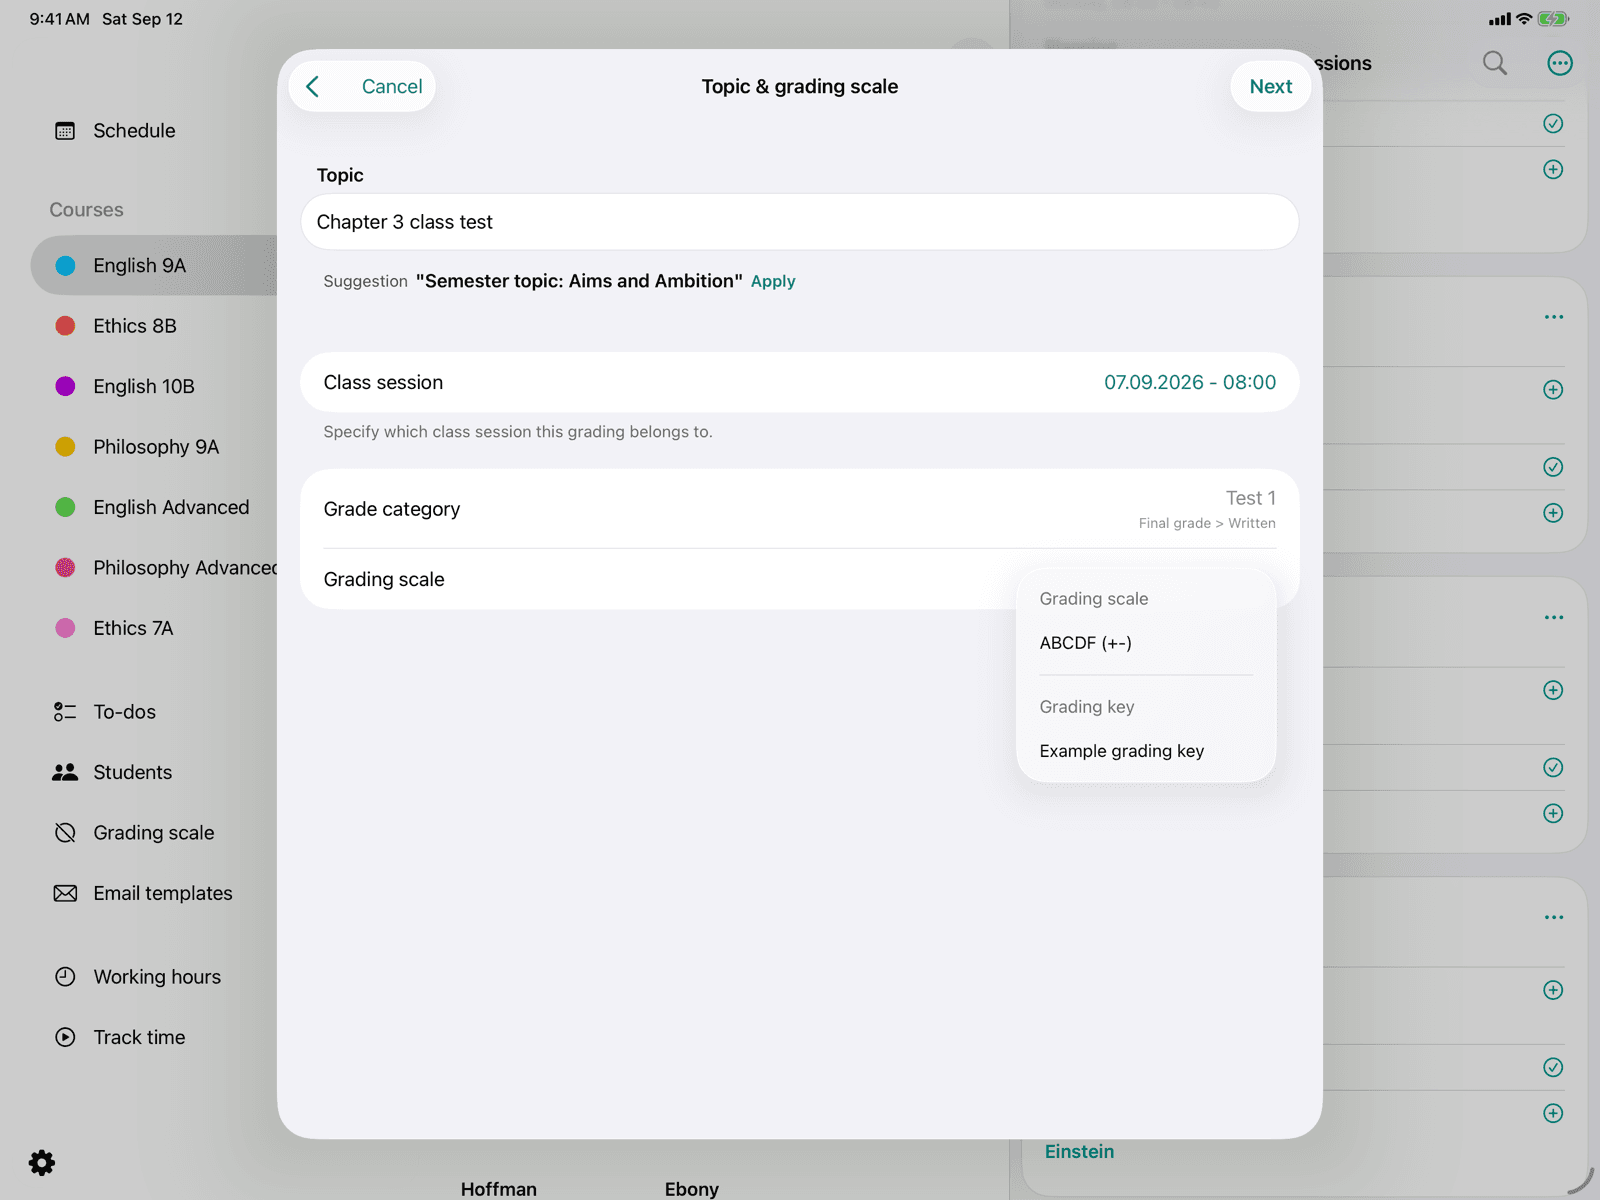1600x1200 pixels.
Task: Select English 9A blue course dot
Action: (x=65, y=266)
